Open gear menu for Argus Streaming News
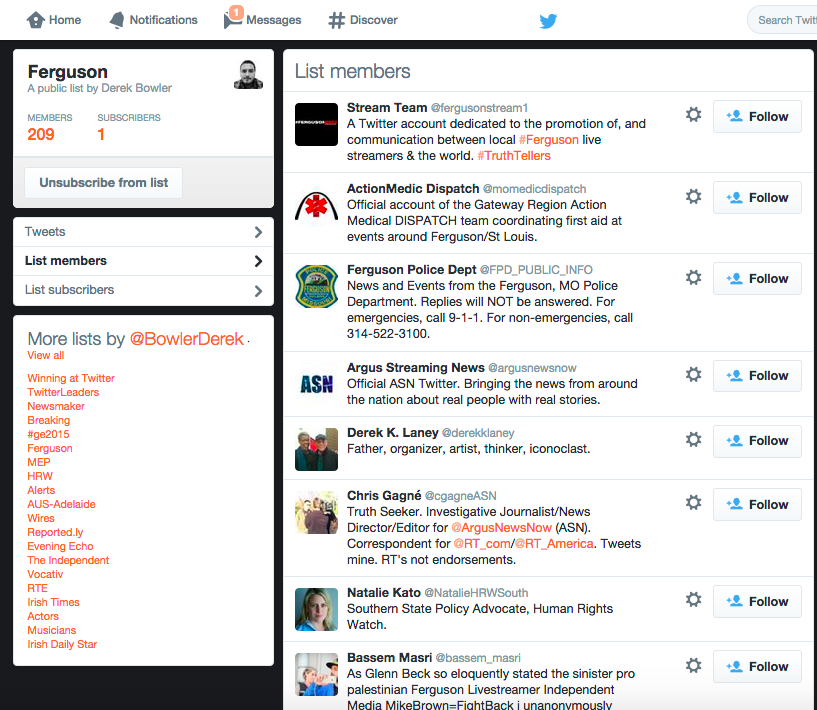The image size is (817, 710). (693, 375)
